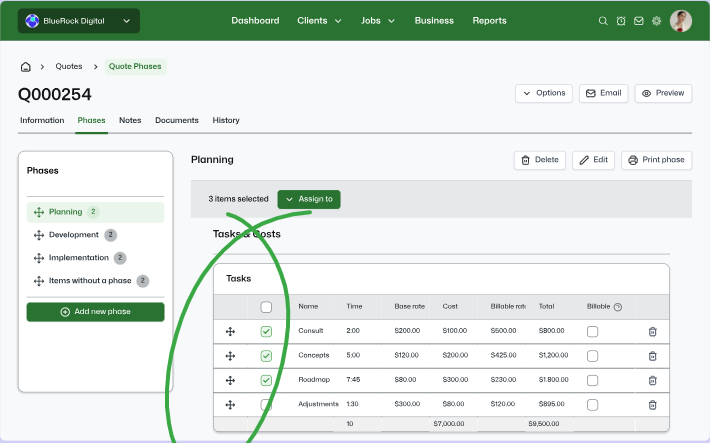The width and height of the screenshot is (710, 443).
Task: Open the Assign to dropdown
Action: 309,199
